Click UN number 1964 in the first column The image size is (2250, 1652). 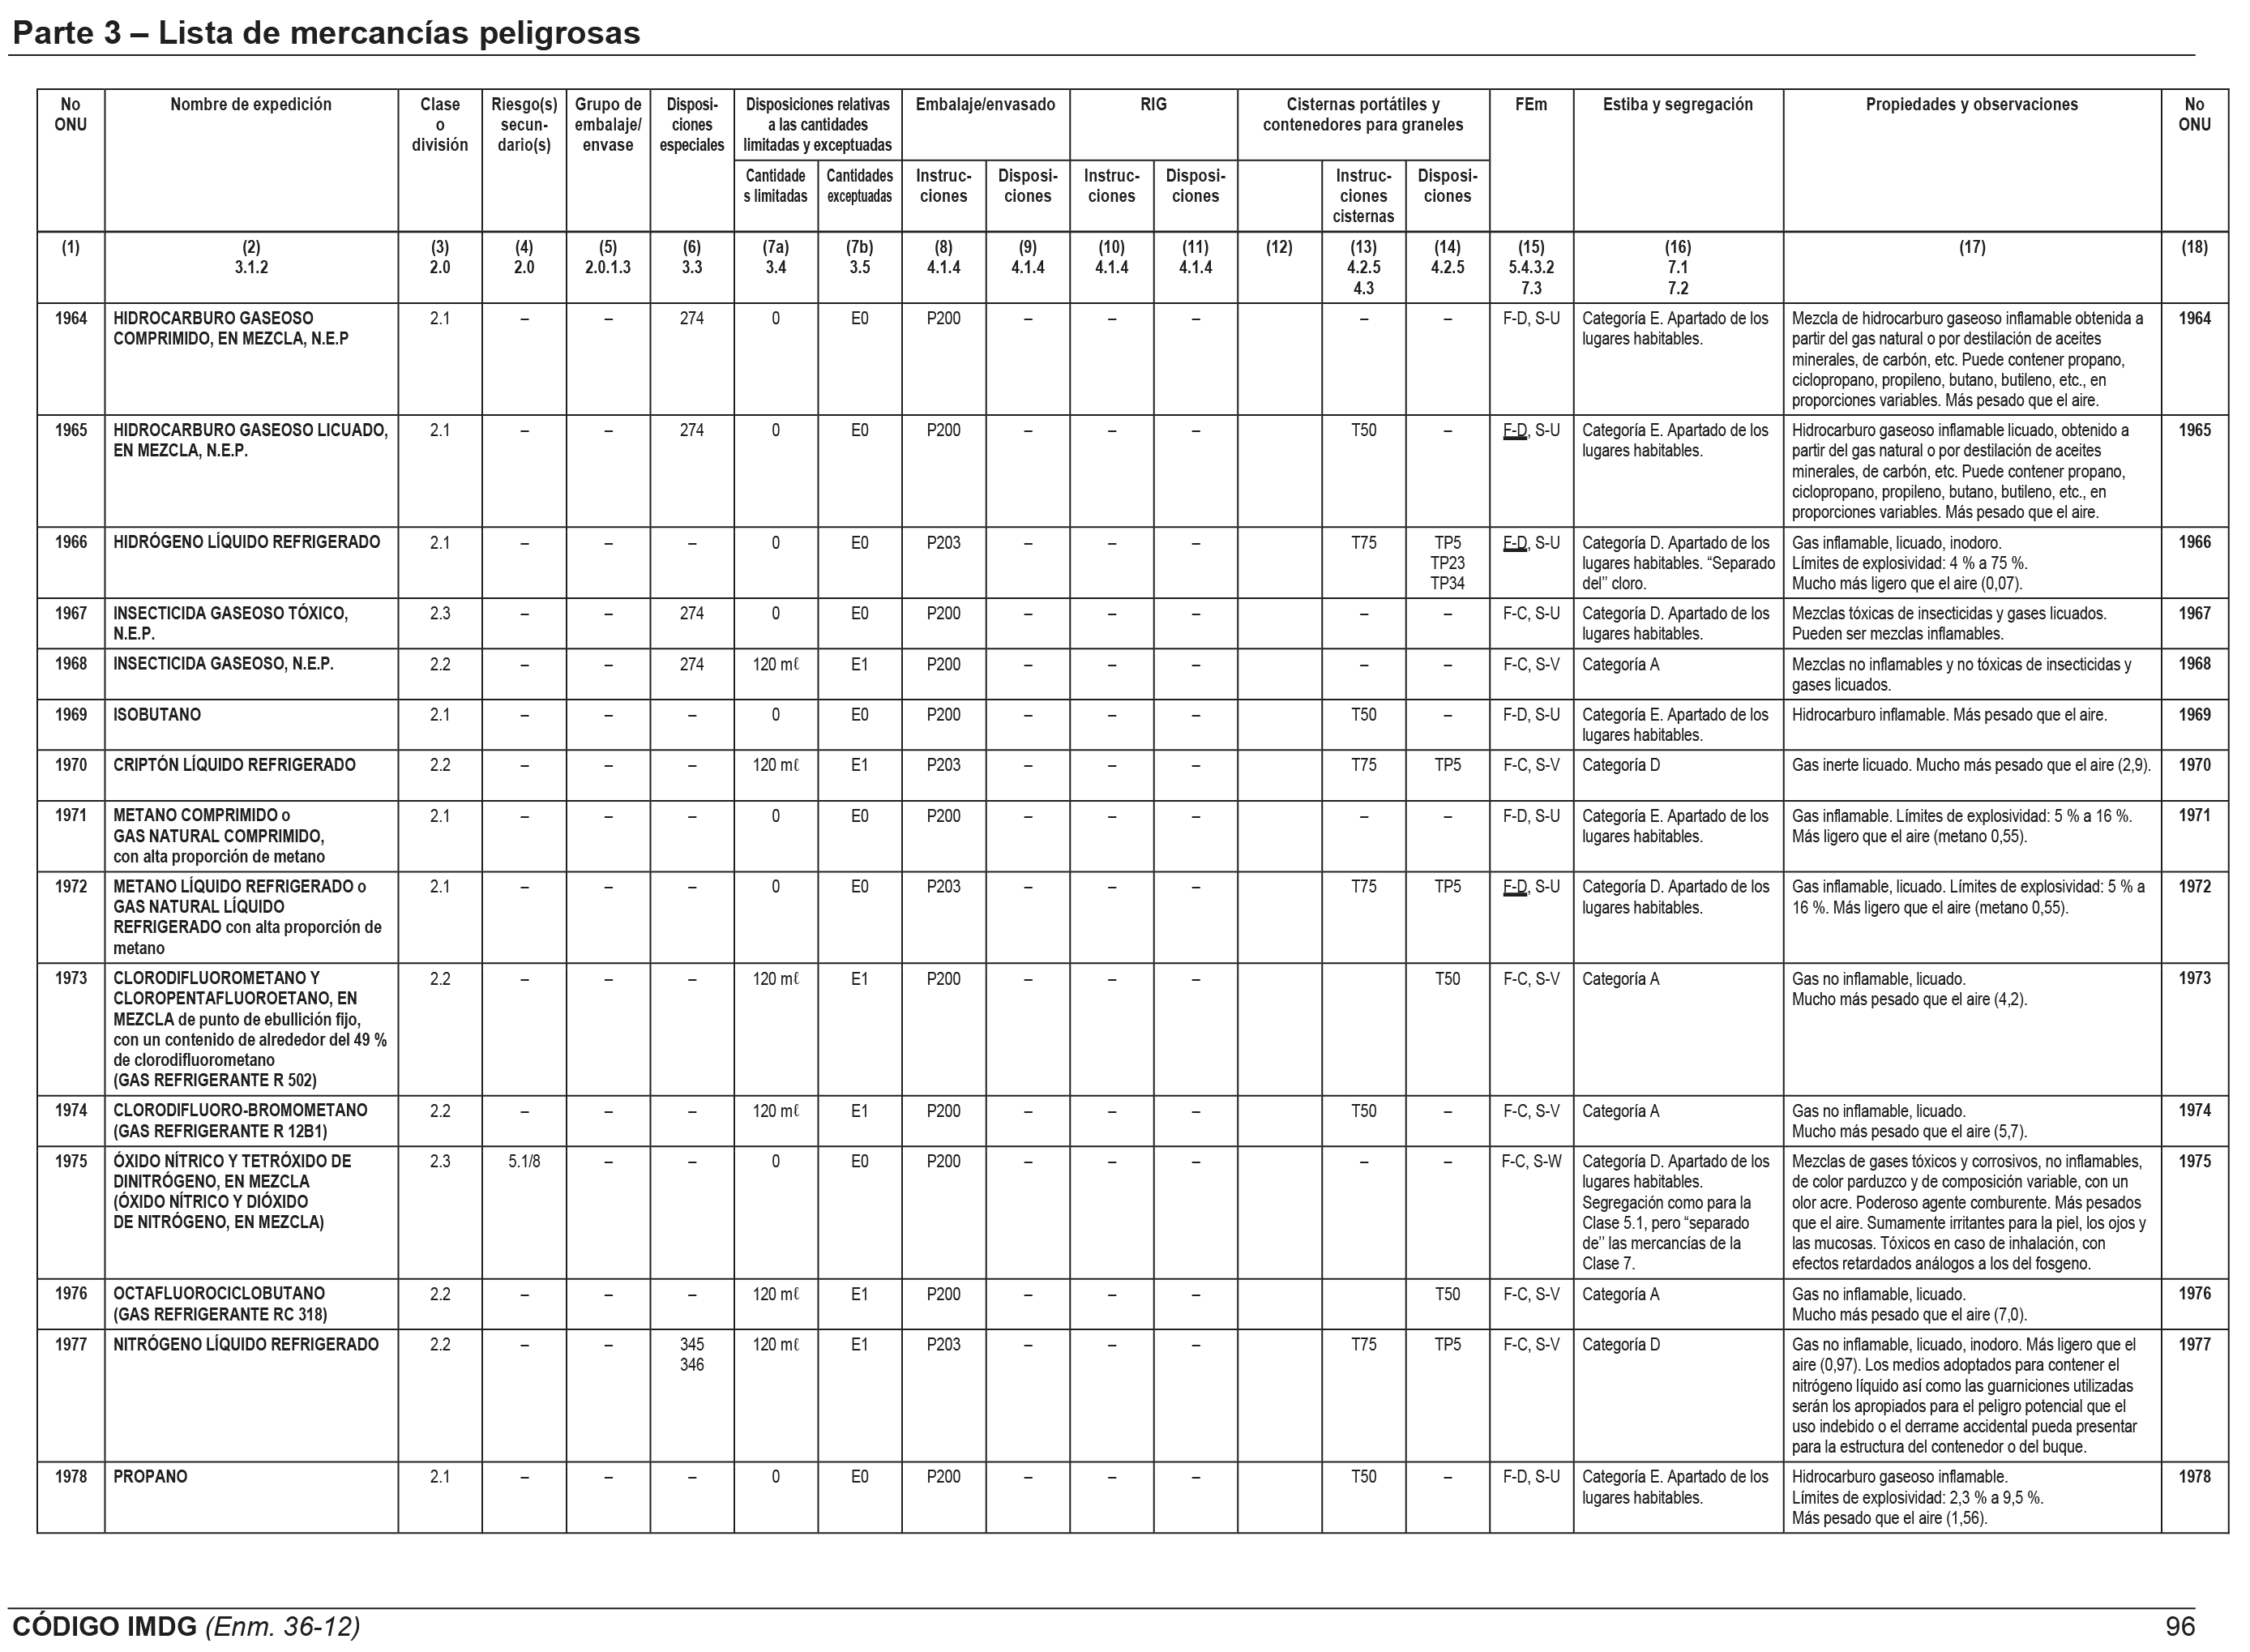[71, 318]
